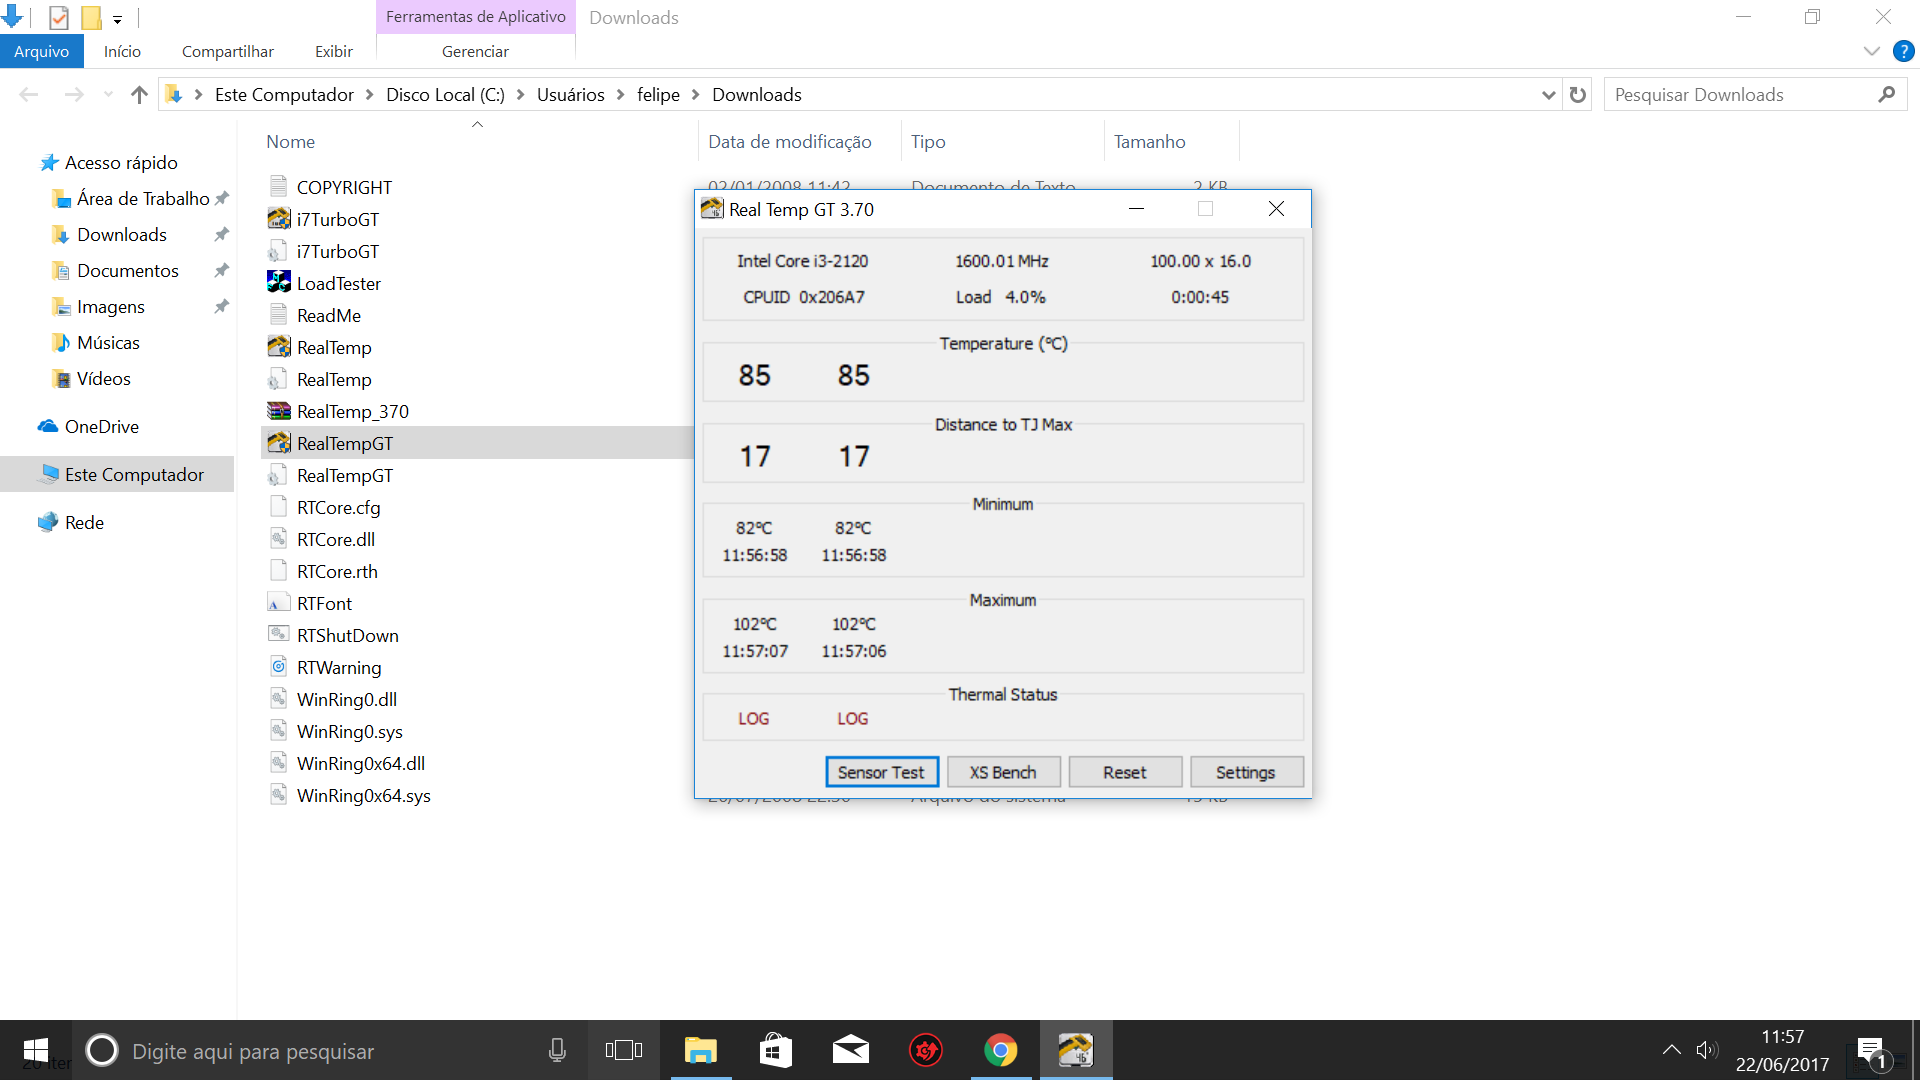
Task: Sort by Tamanho column header
Action: point(1150,142)
